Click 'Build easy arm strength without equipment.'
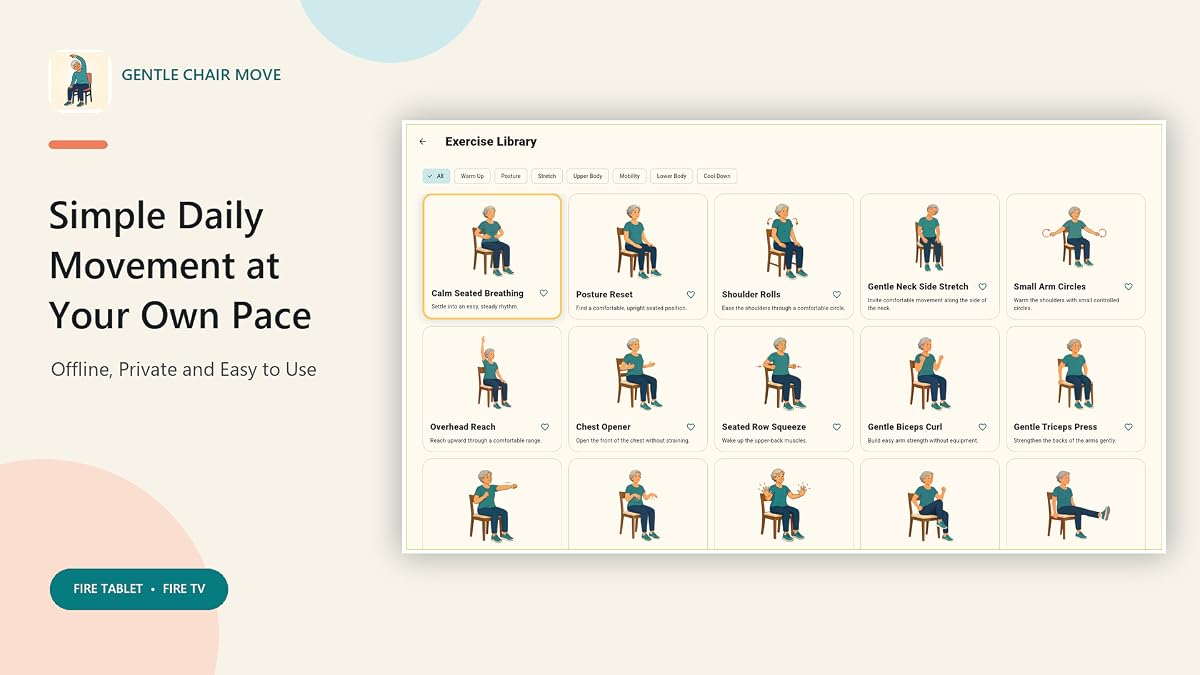This screenshot has width=1200, height=675. pos(923,440)
